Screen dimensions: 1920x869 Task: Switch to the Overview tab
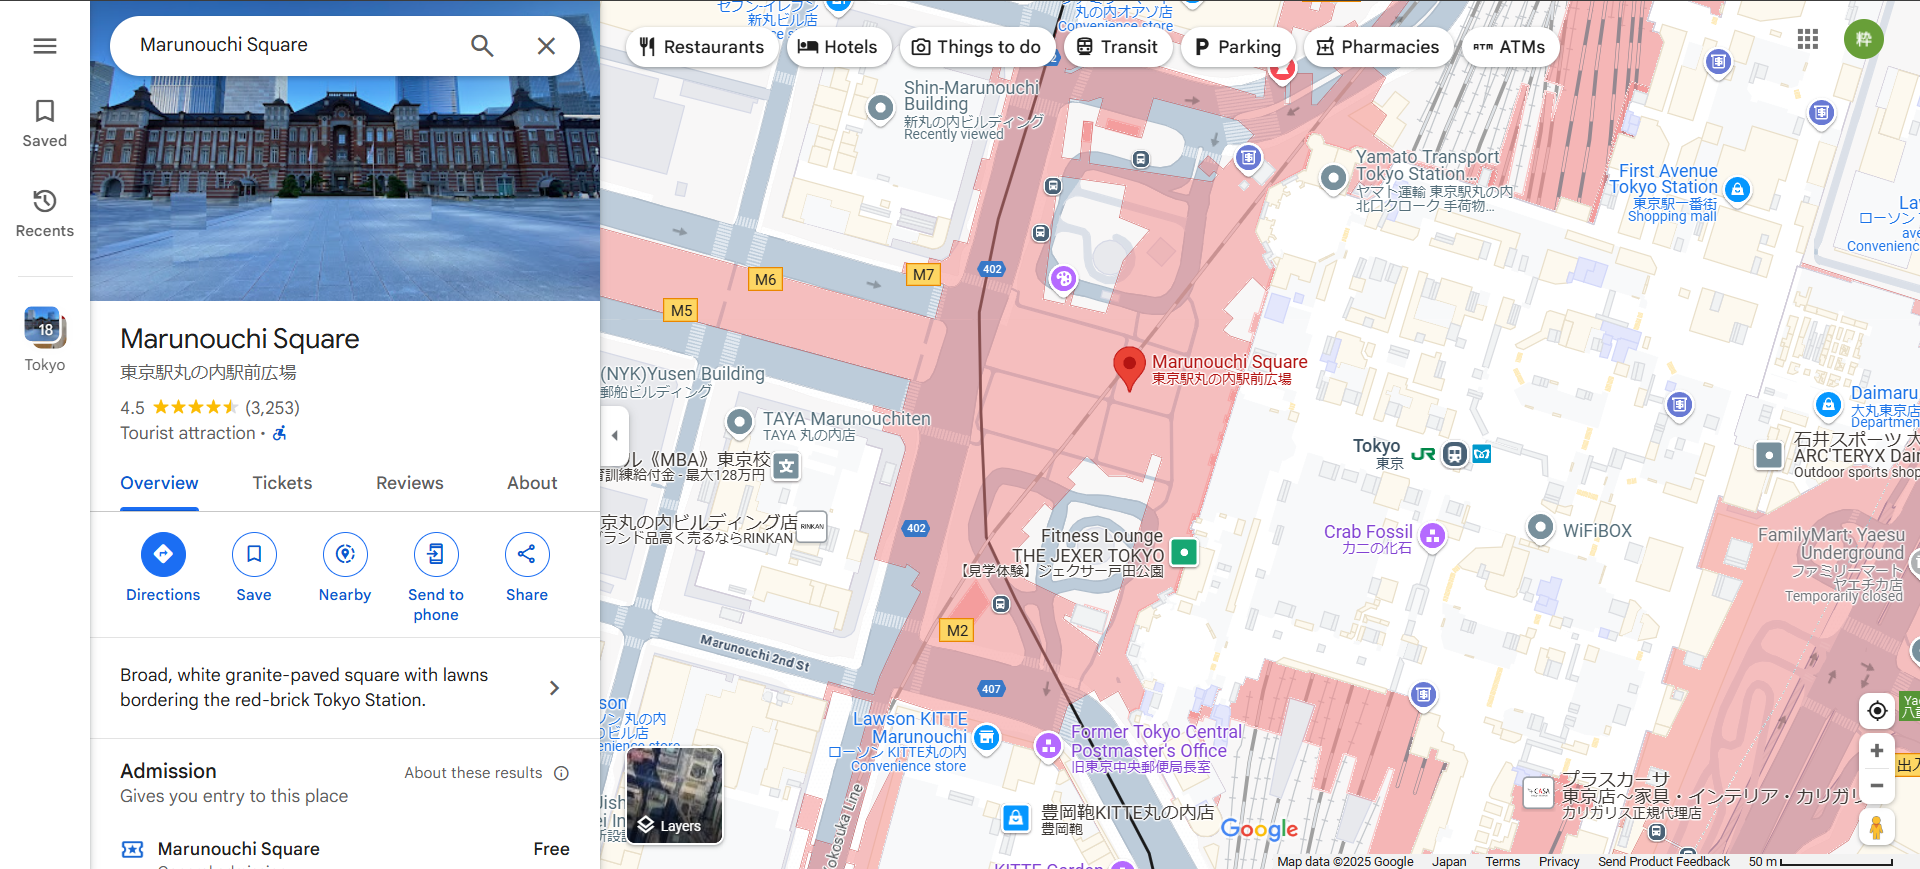(x=159, y=483)
